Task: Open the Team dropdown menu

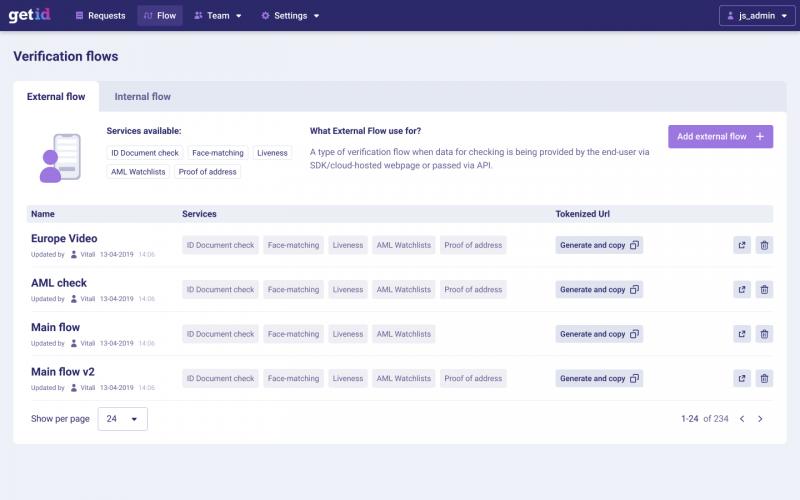Action: click(x=217, y=16)
